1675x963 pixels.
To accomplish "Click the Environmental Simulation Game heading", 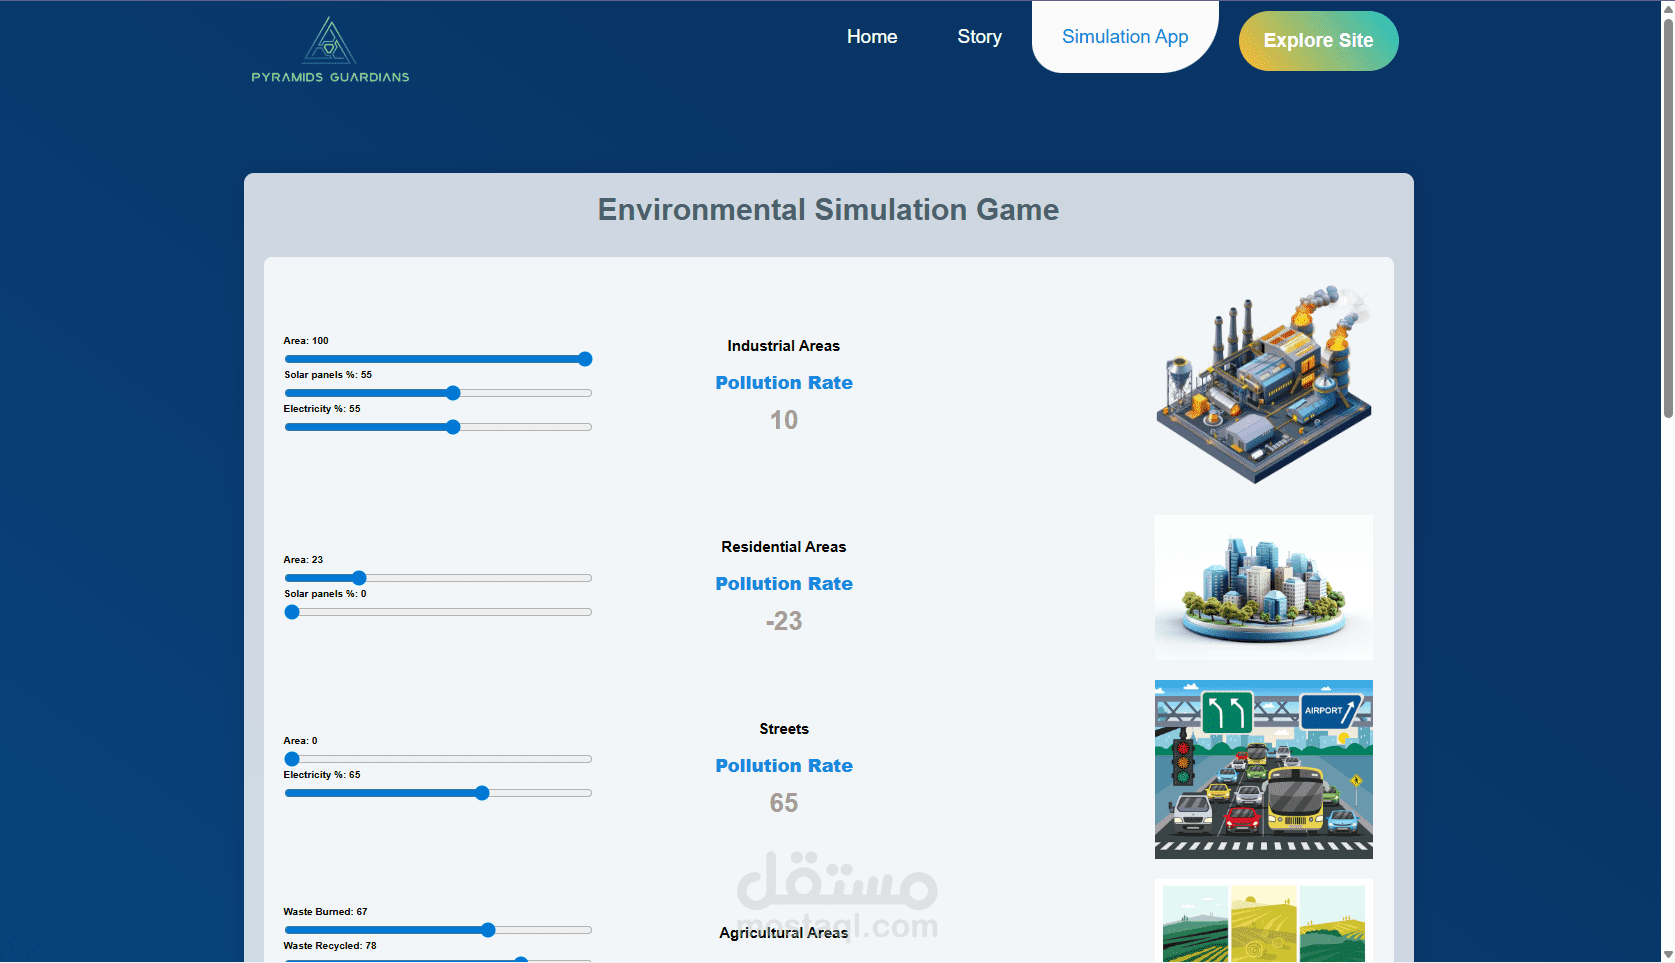I will pos(828,210).
